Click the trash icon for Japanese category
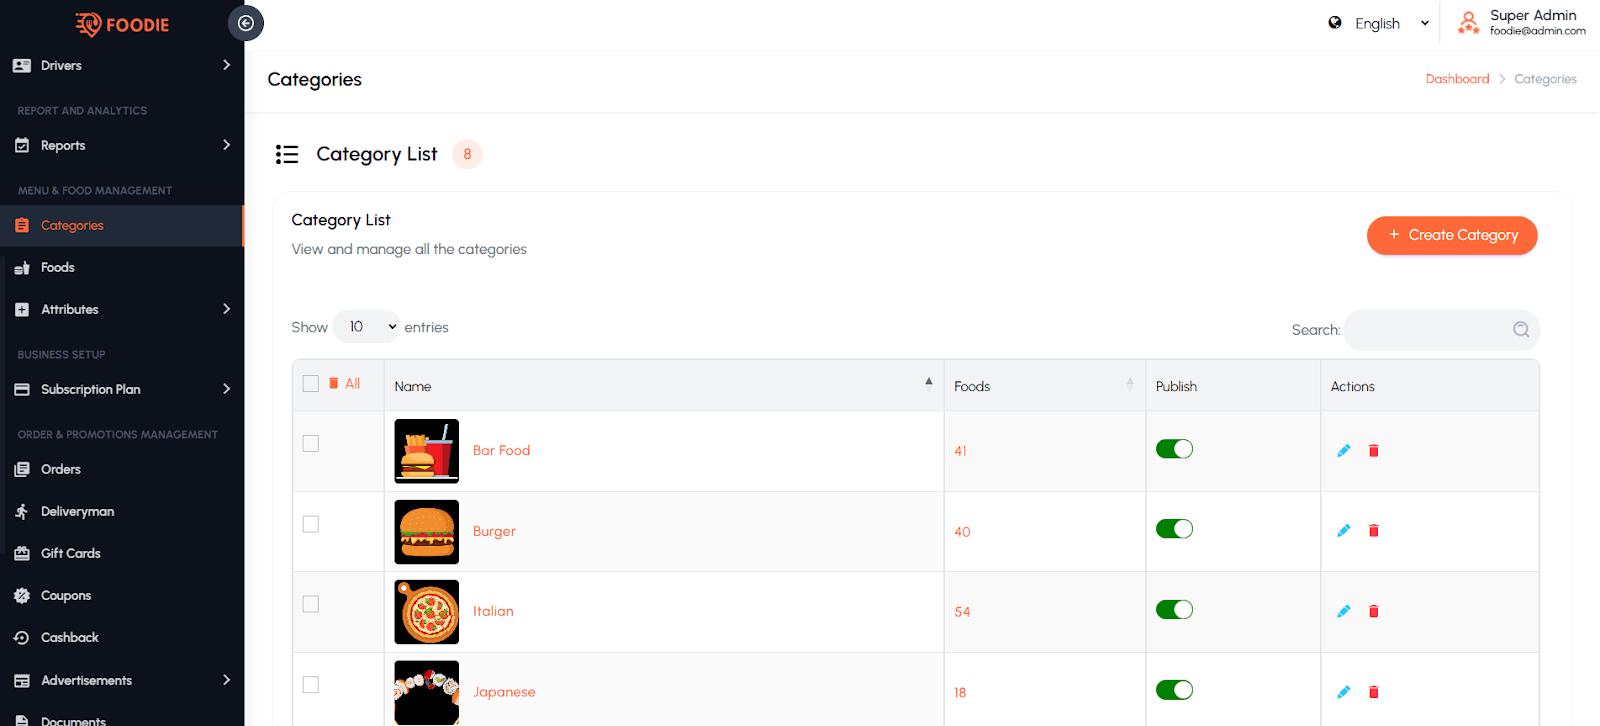Viewport: 1600px width, 726px height. (1373, 692)
